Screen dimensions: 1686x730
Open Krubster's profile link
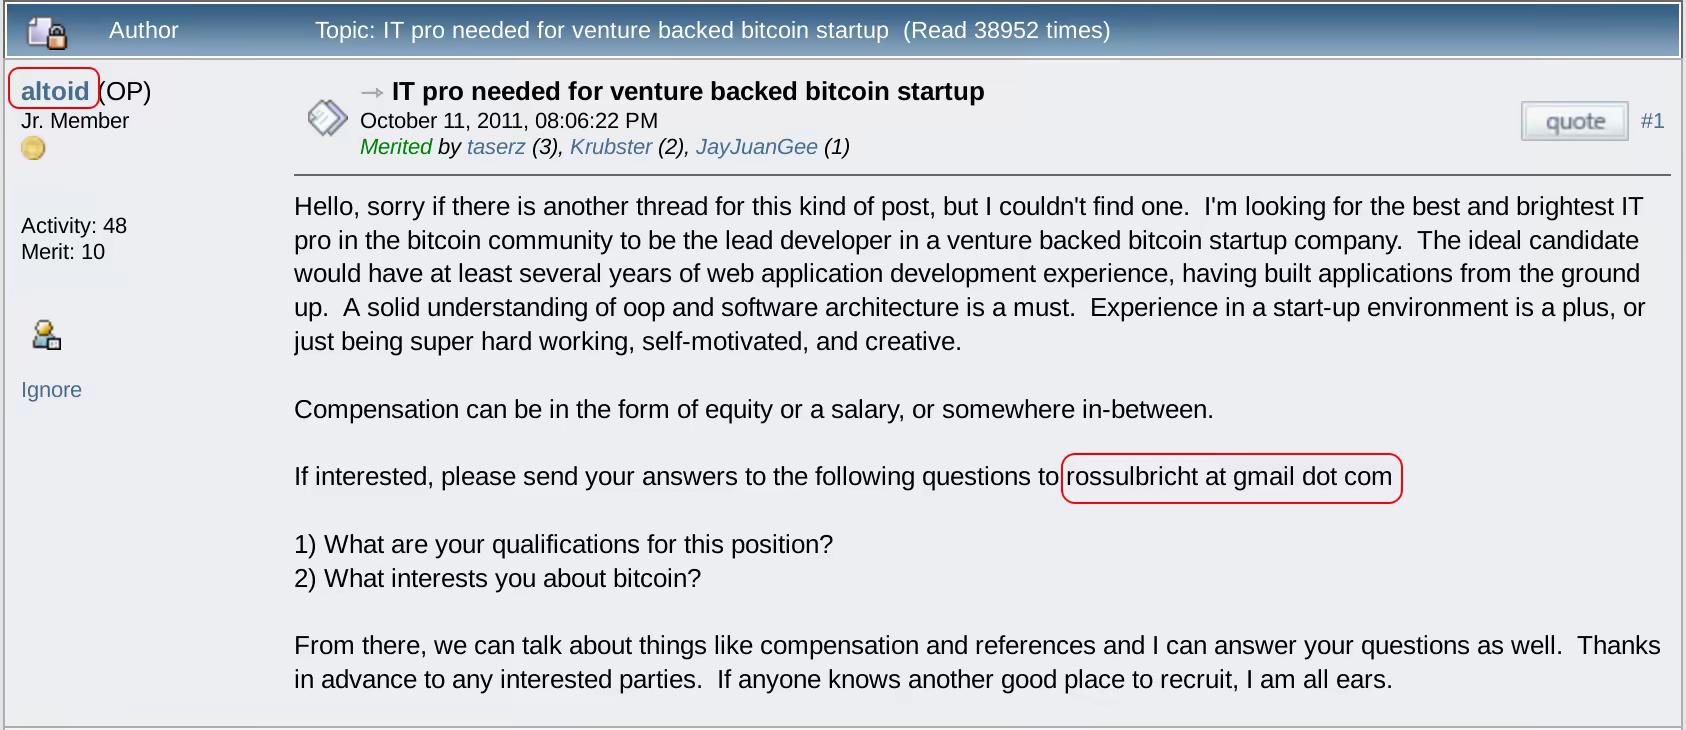611,147
